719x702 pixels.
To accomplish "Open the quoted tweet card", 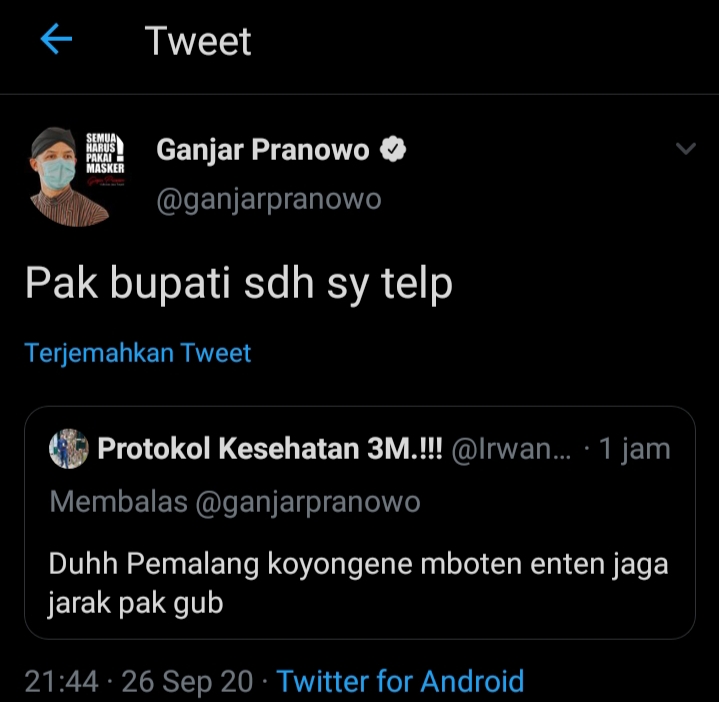I will tap(360, 523).
